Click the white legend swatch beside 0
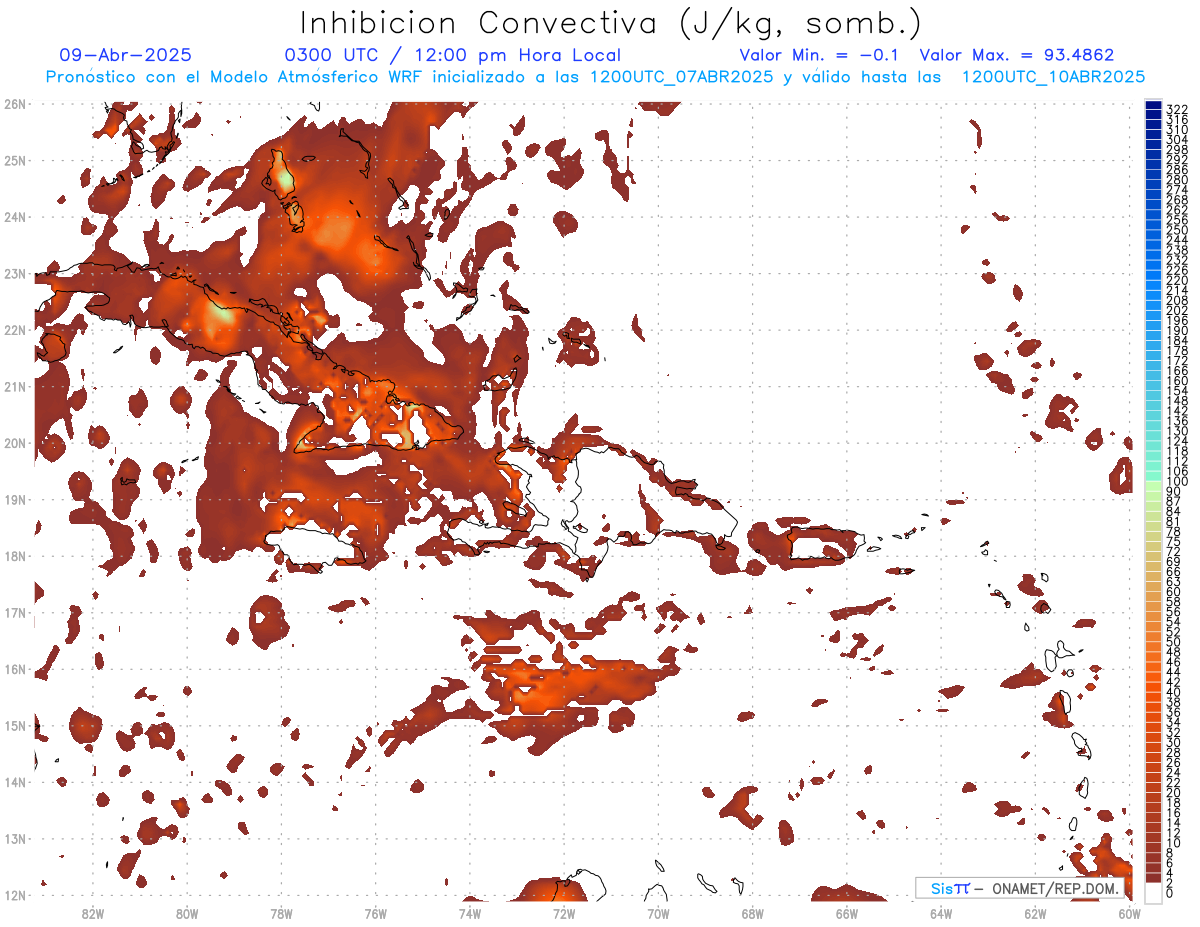The width and height of the screenshot is (1200, 927). click(x=1154, y=891)
